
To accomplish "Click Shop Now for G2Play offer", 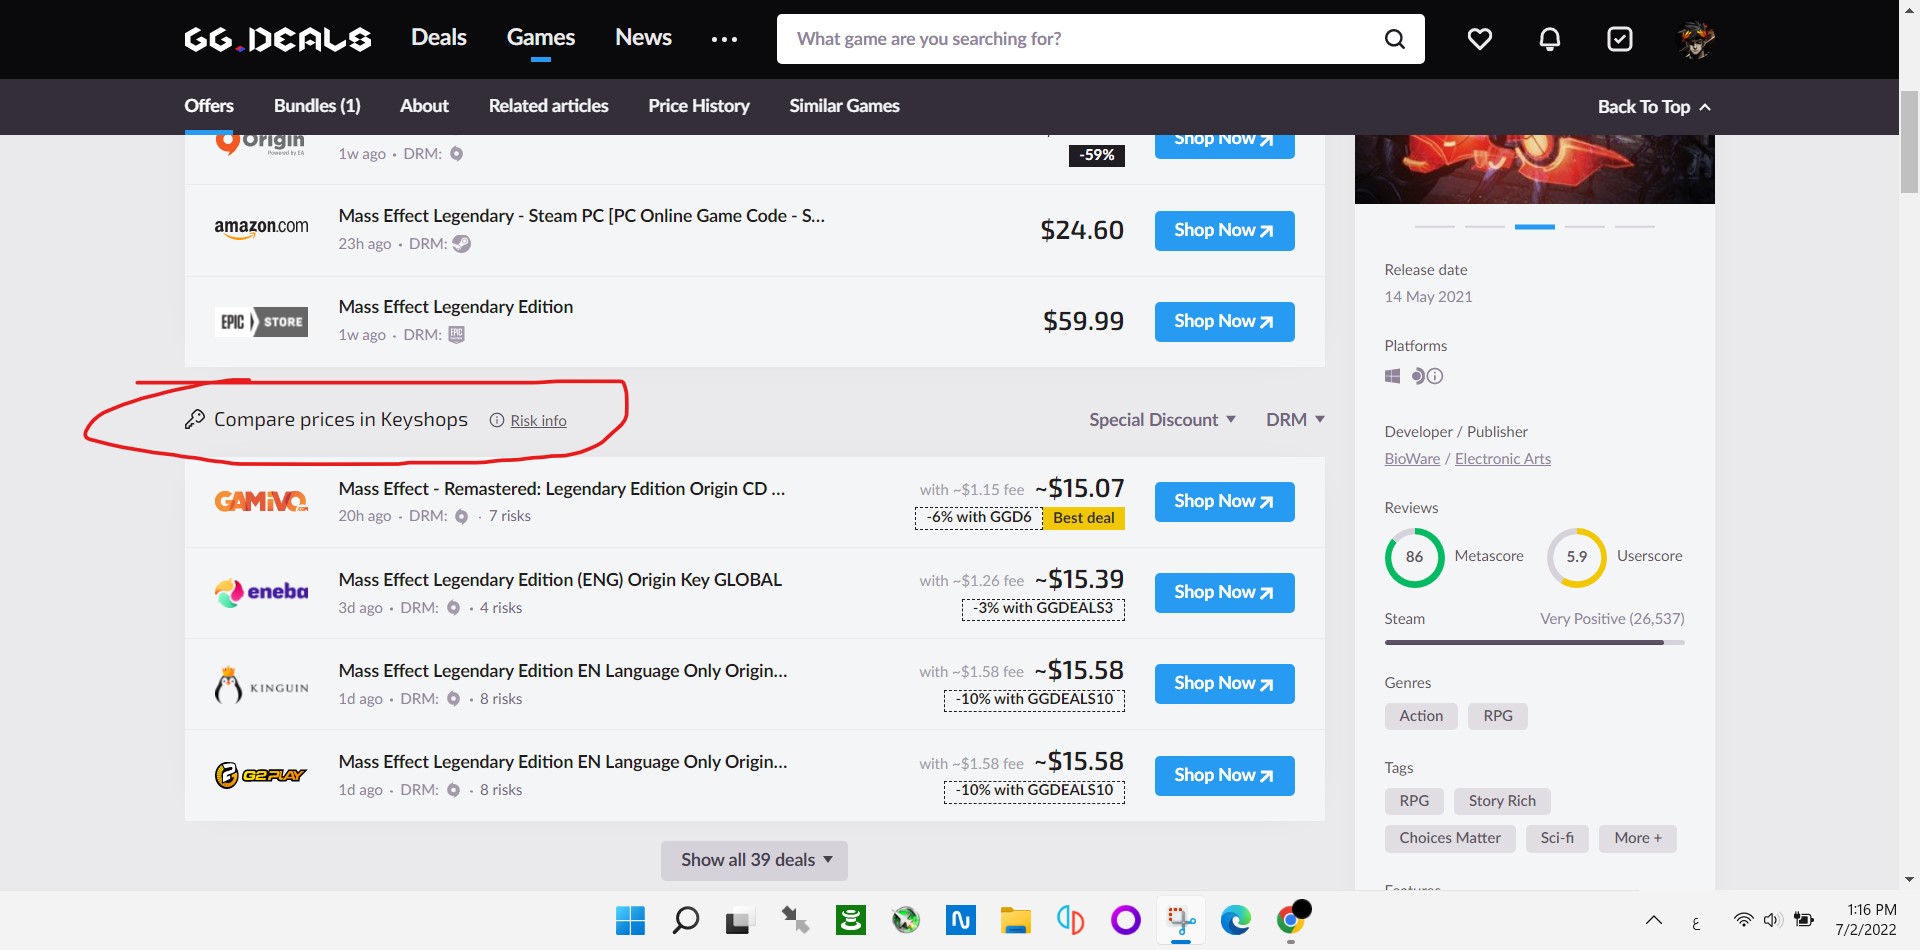I will [x=1224, y=776].
